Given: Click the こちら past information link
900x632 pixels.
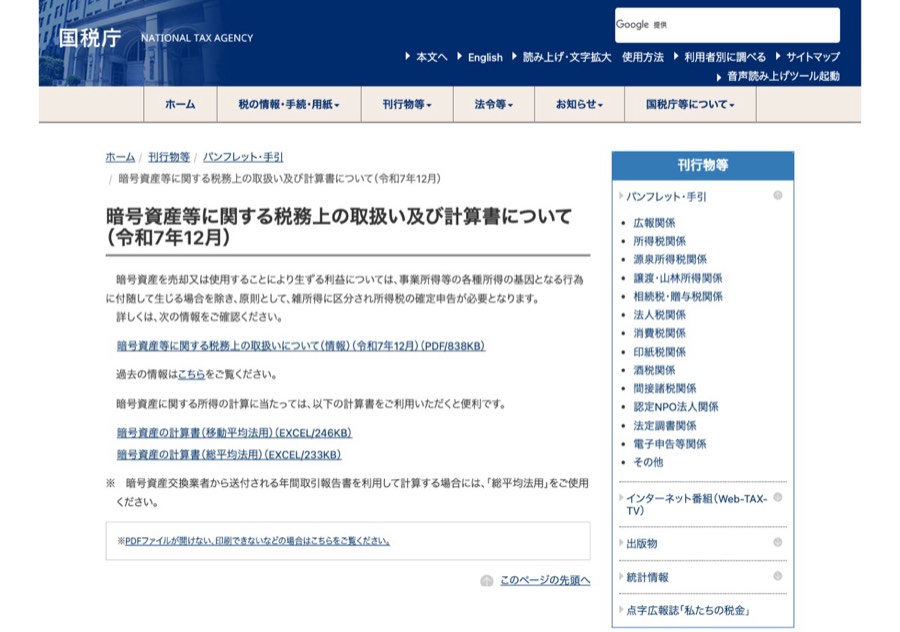Looking at the screenshot, I should tap(191, 374).
